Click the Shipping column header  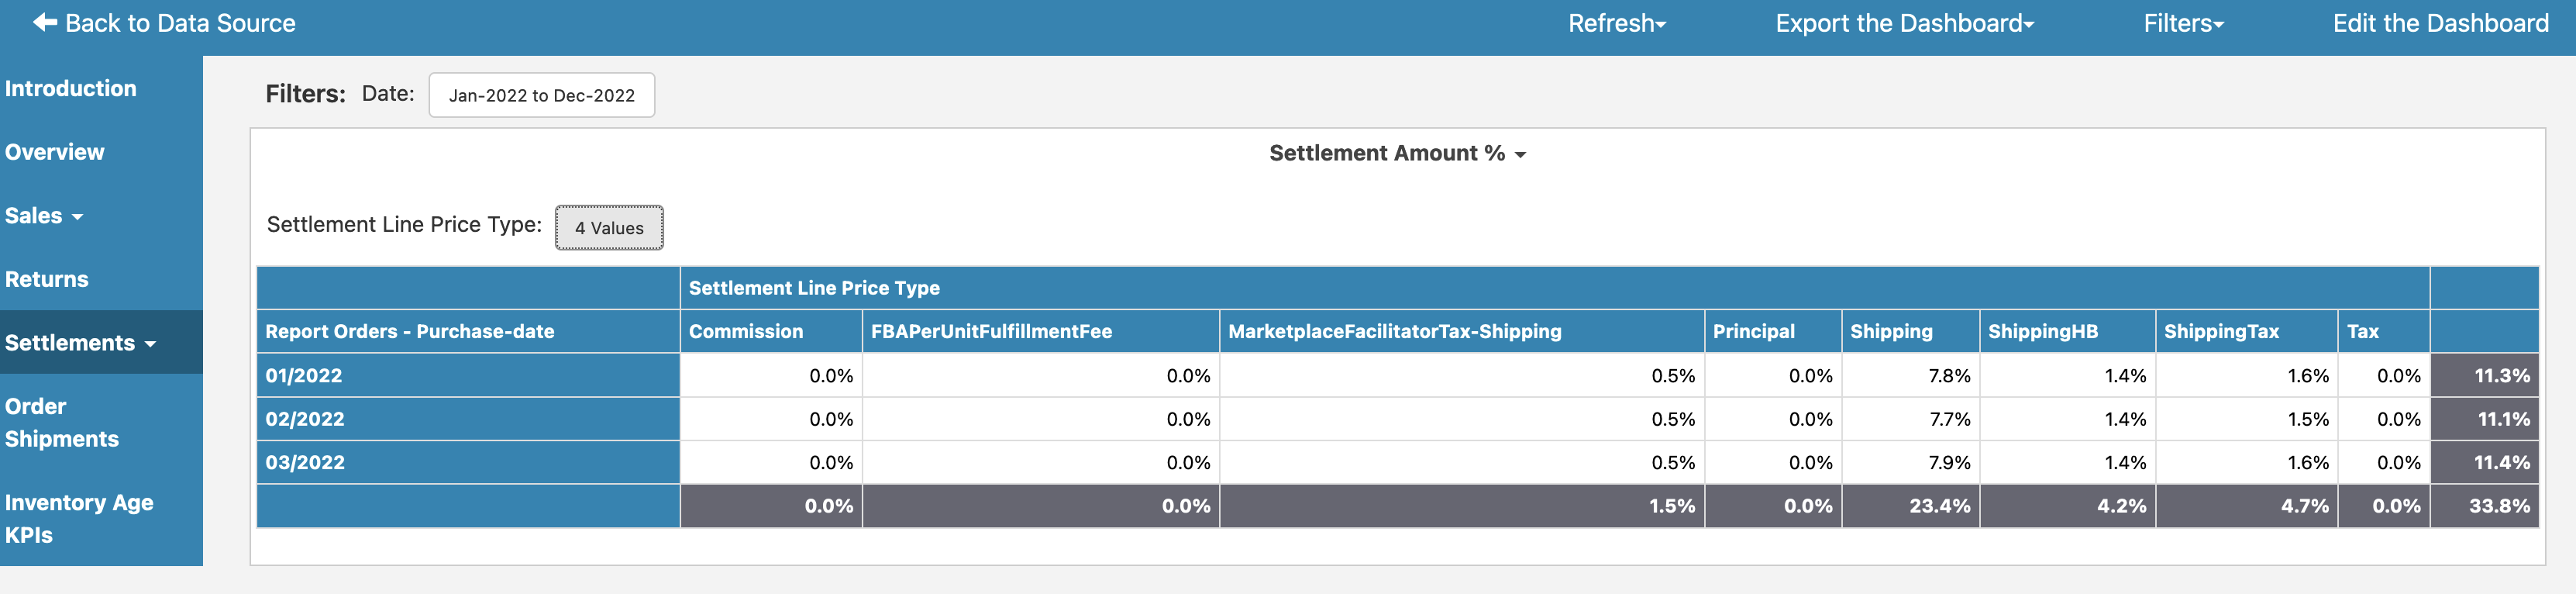(1891, 331)
